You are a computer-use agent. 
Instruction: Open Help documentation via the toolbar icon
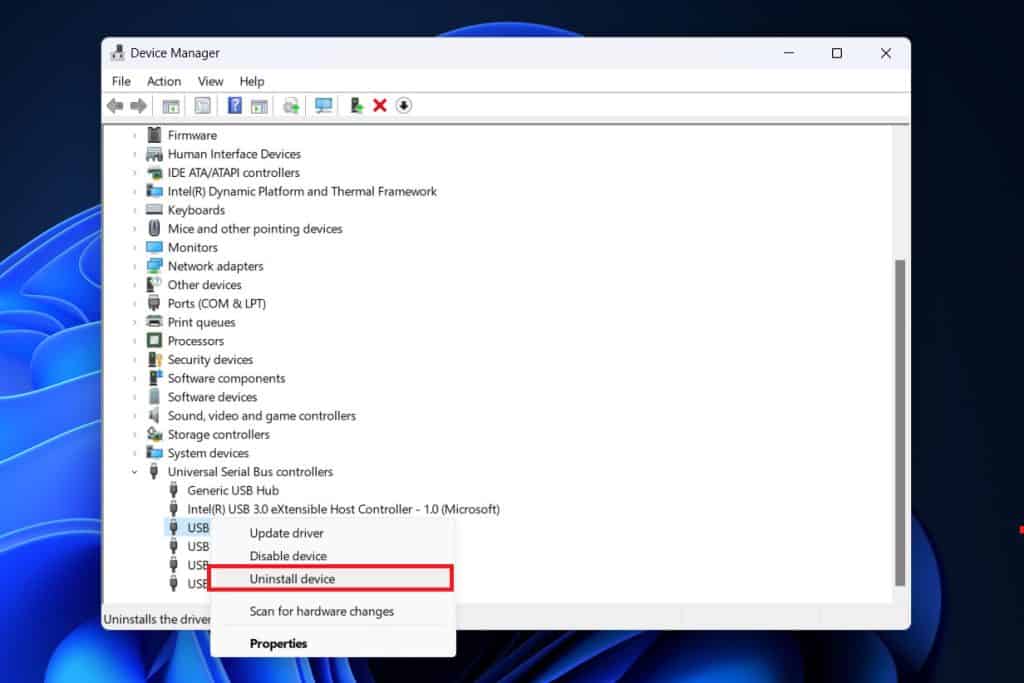[x=233, y=105]
